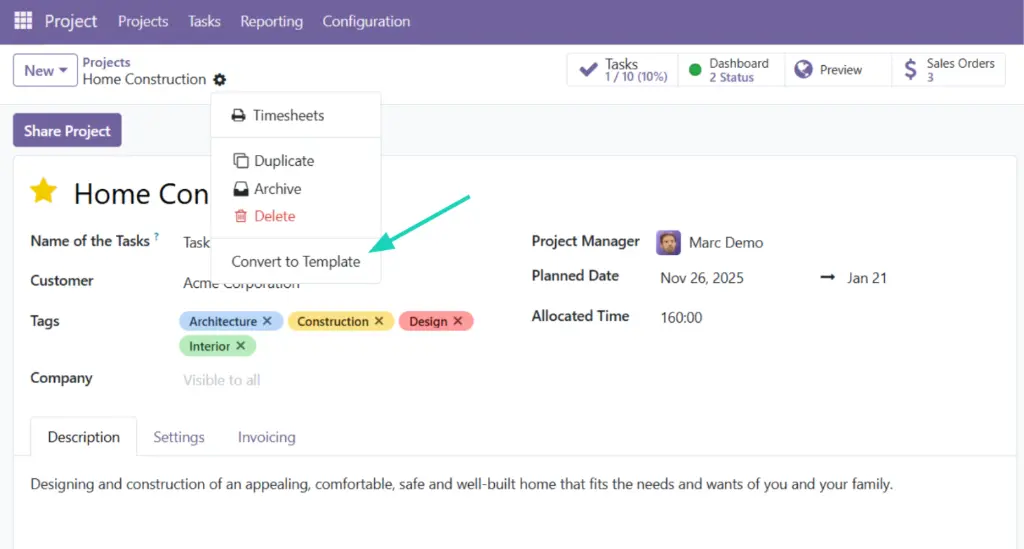
Task: Click the tooltip question mark near Name of the Tasks
Action: pyautogui.click(x=157, y=236)
